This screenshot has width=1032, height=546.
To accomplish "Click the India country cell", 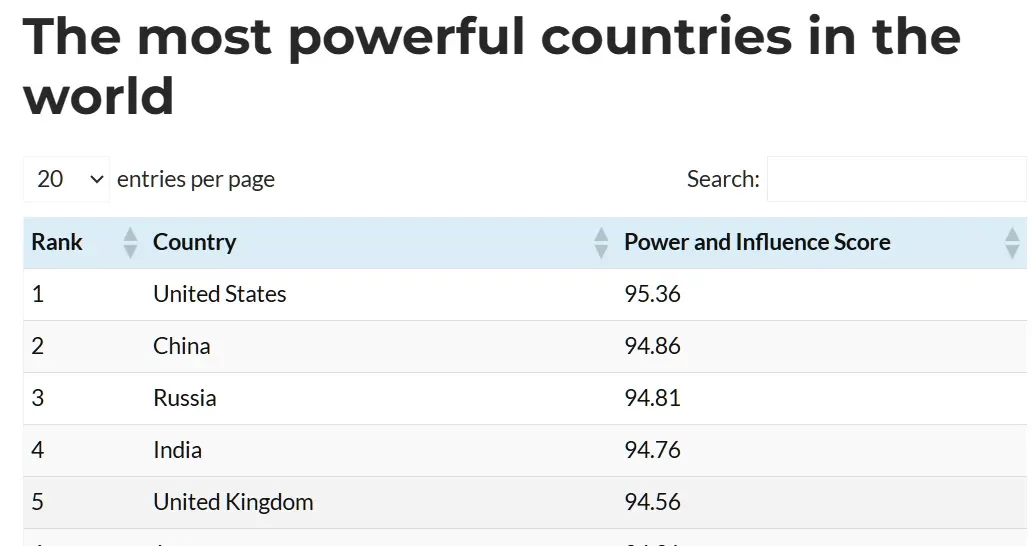I will pos(178,450).
